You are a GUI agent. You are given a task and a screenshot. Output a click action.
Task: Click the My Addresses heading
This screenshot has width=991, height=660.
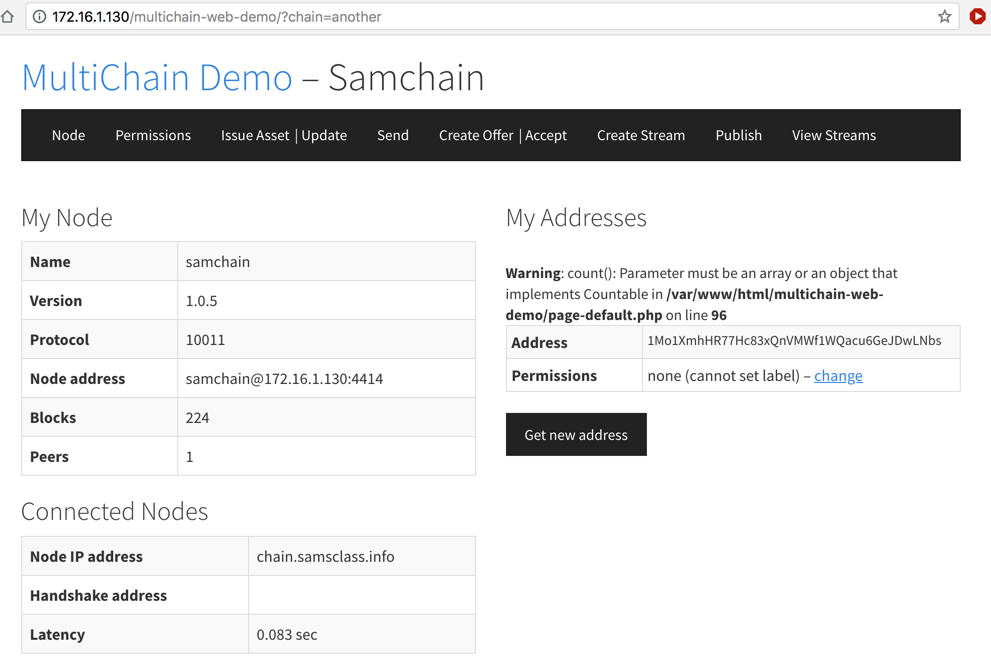pos(576,217)
